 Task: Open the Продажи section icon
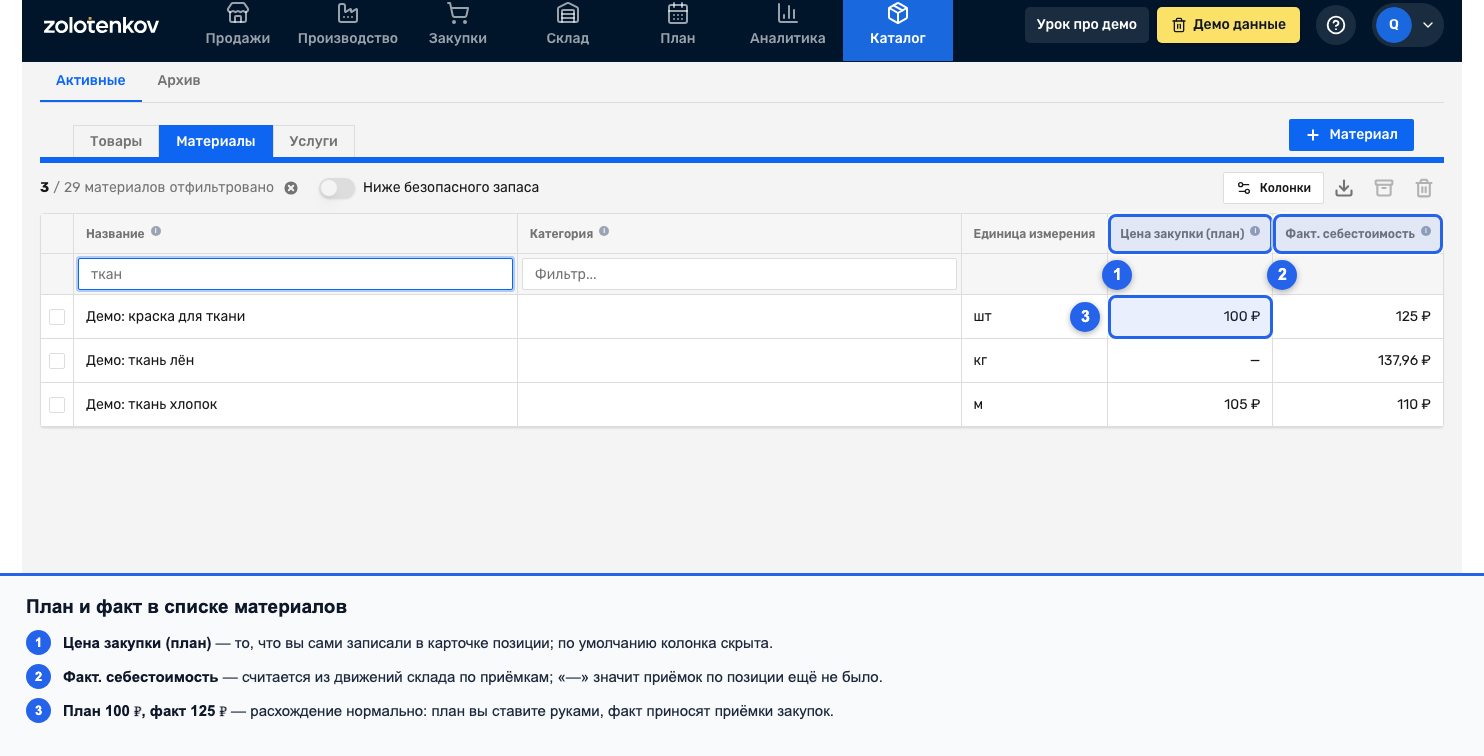pos(237,14)
